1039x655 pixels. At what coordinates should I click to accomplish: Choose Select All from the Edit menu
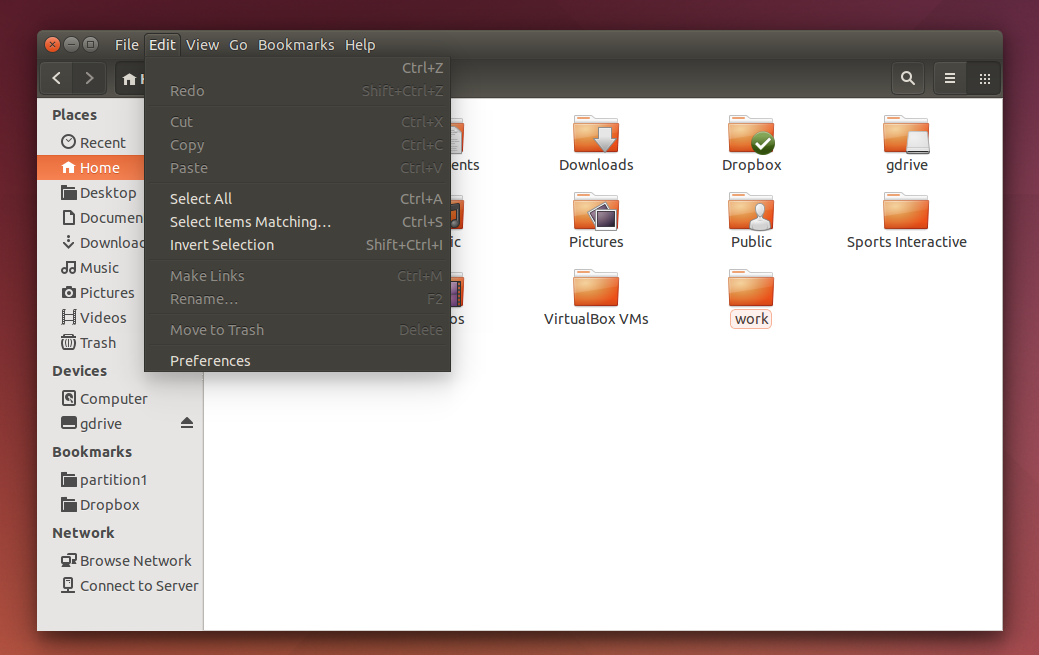(200, 198)
